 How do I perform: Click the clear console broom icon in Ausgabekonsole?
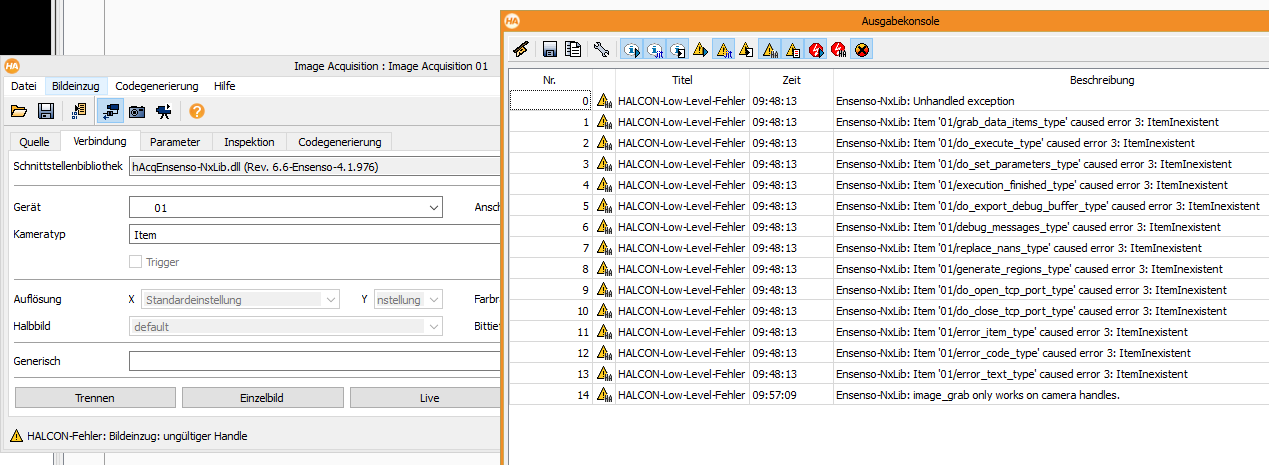pos(520,48)
